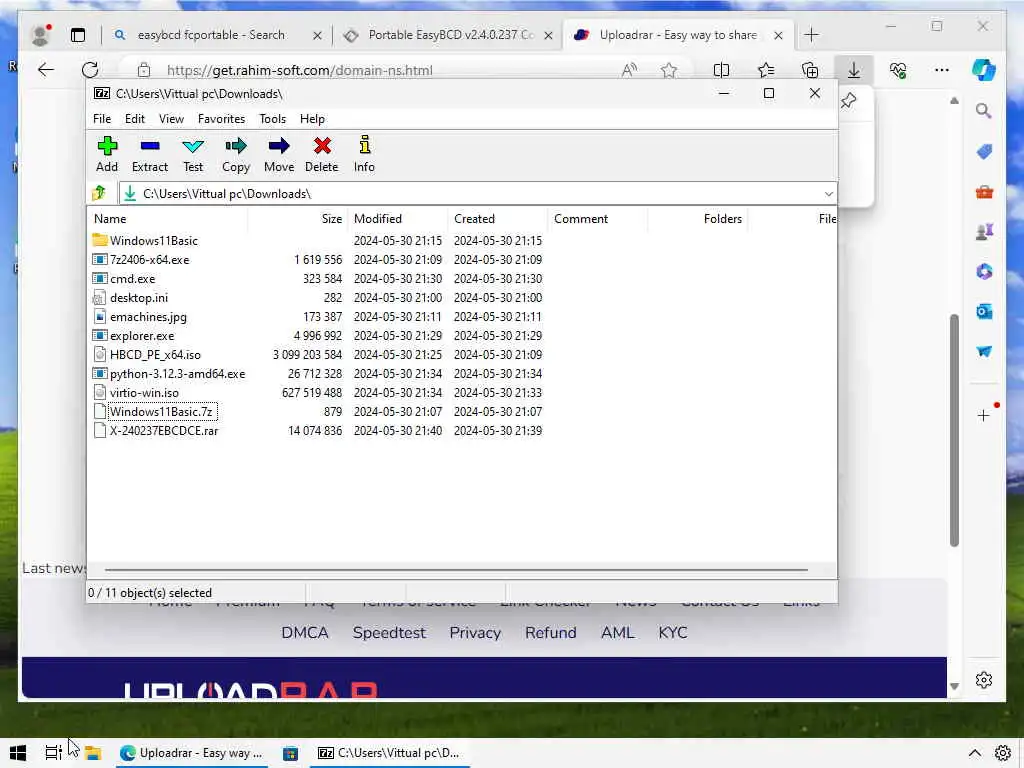
Task: Open the Copilot icon in Edge
Action: pos(984,70)
